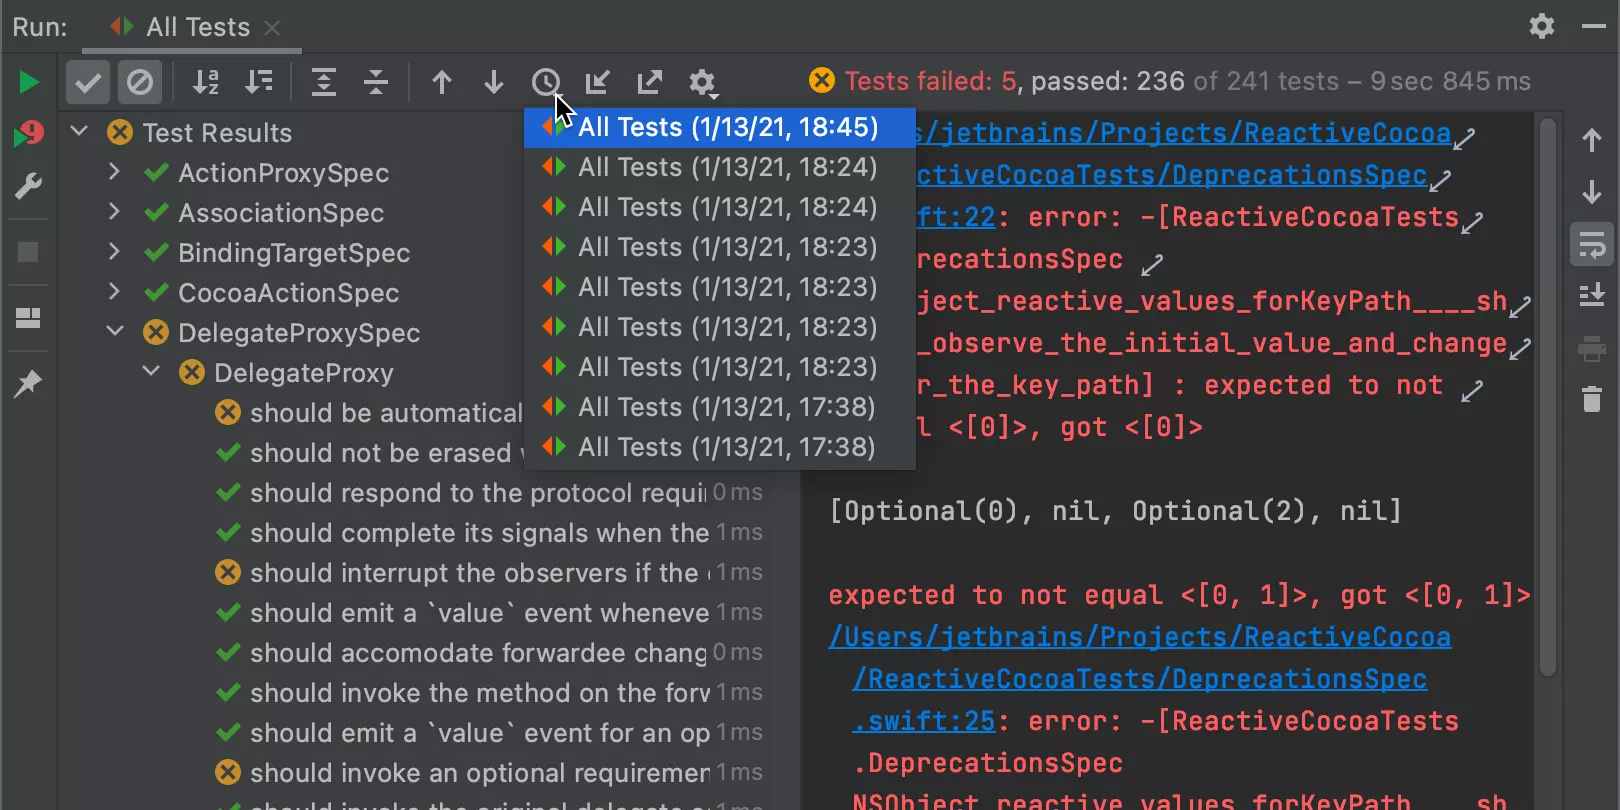This screenshot has width=1620, height=810.
Task: Click Expand All in test toolbar
Action: tap(324, 82)
